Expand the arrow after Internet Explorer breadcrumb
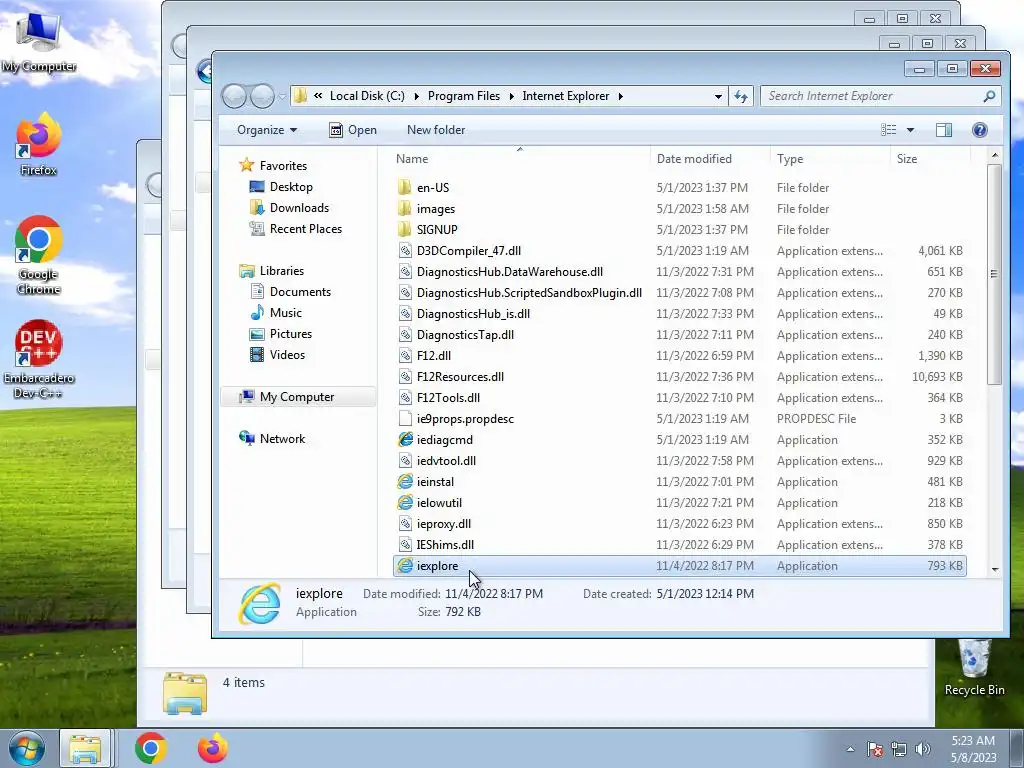 click(x=620, y=96)
